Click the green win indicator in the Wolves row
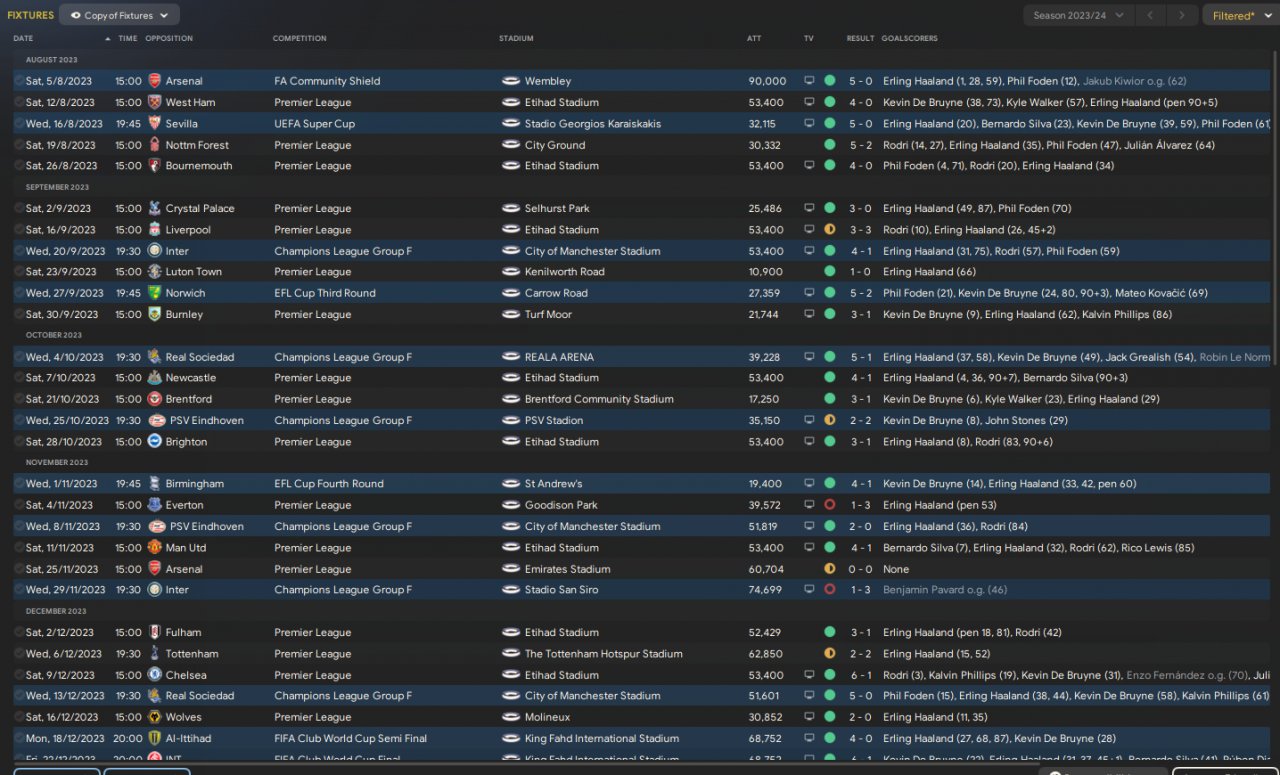The image size is (1280, 775). [x=829, y=717]
